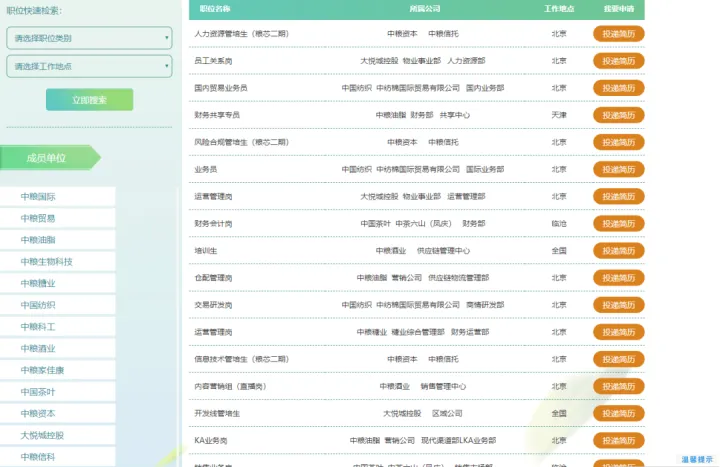Screen dimensions: 720x467
Task: Open the 业务员 job title
Action: coord(206,169)
